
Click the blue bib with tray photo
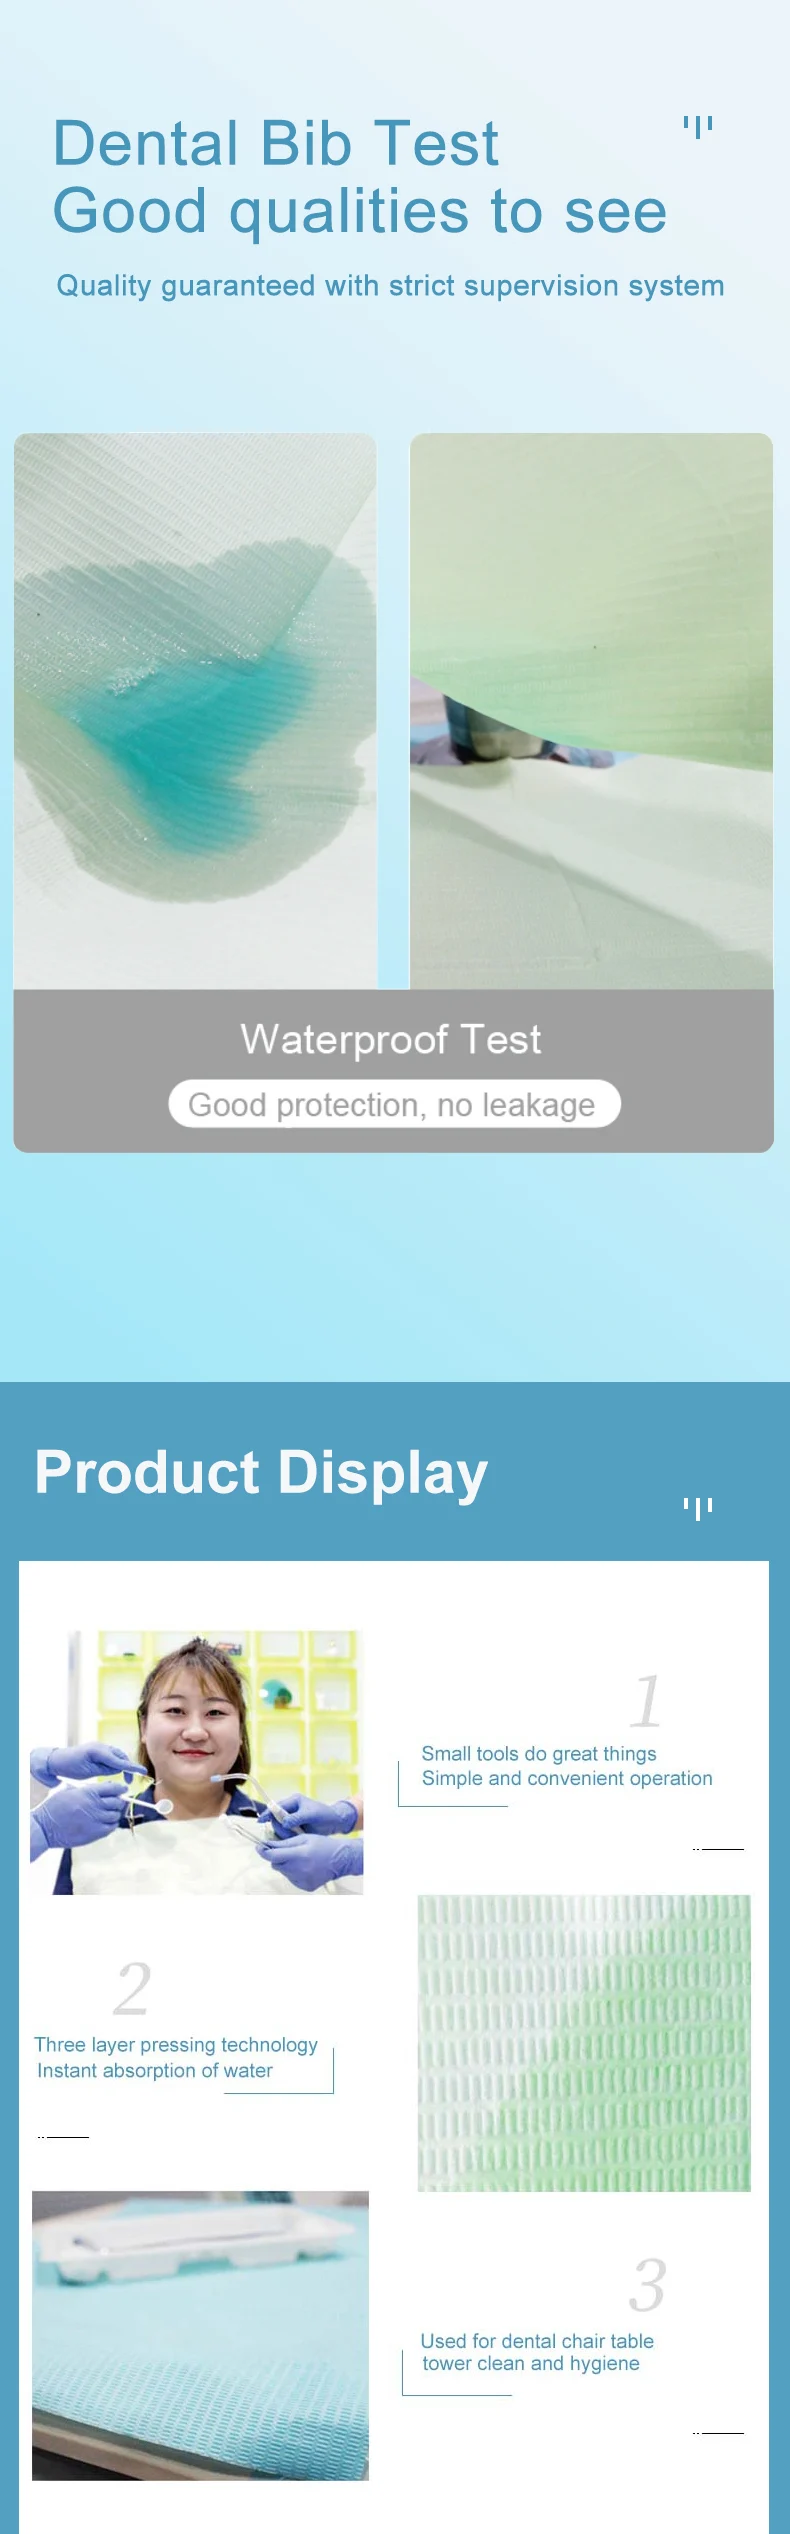tap(200, 2336)
